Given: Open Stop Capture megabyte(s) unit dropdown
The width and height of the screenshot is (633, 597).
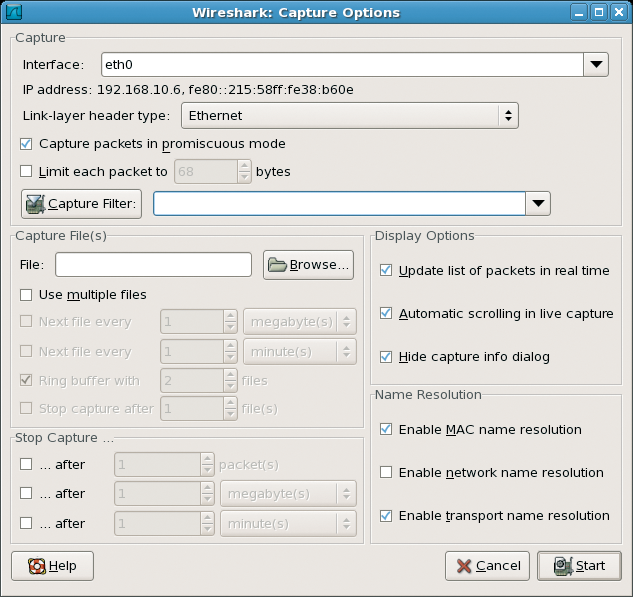Looking at the screenshot, I should point(288,493).
